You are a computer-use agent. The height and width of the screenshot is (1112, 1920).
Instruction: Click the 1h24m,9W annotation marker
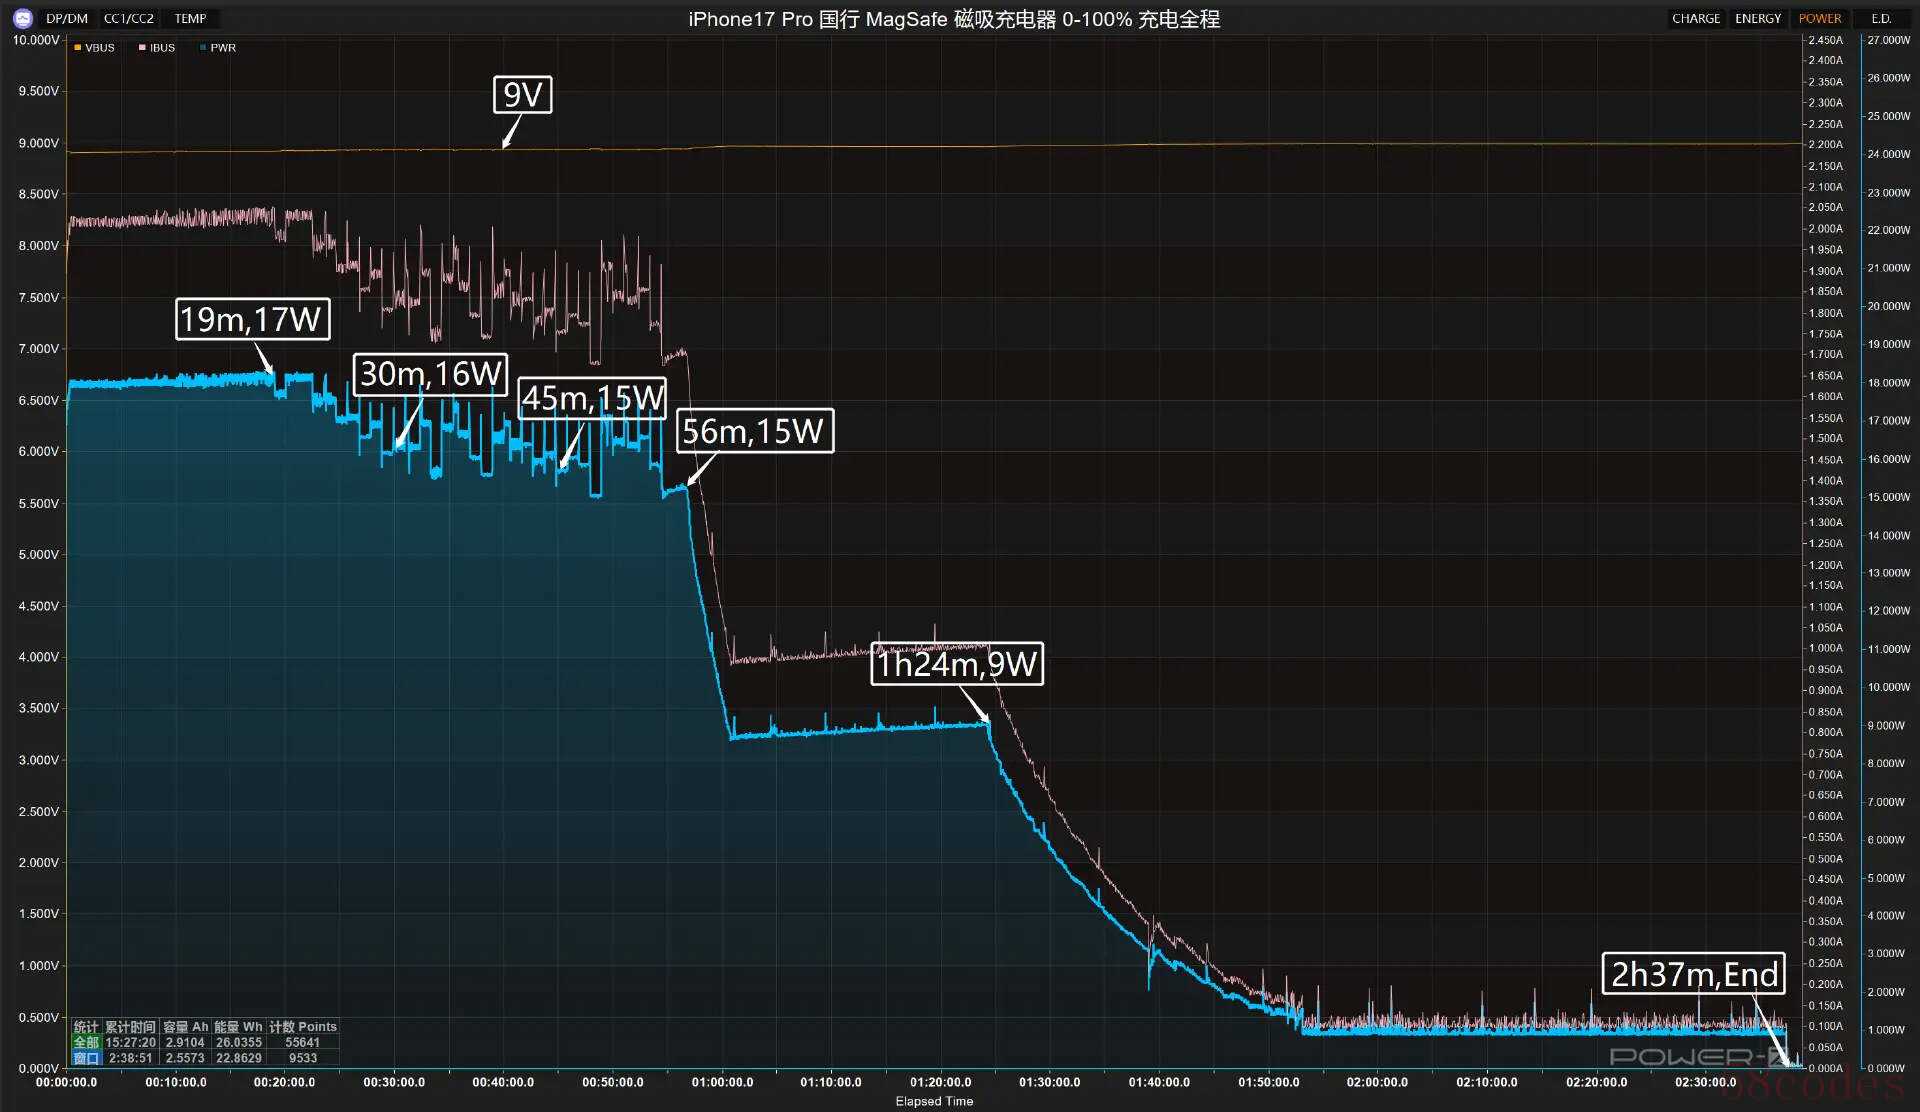click(x=957, y=664)
